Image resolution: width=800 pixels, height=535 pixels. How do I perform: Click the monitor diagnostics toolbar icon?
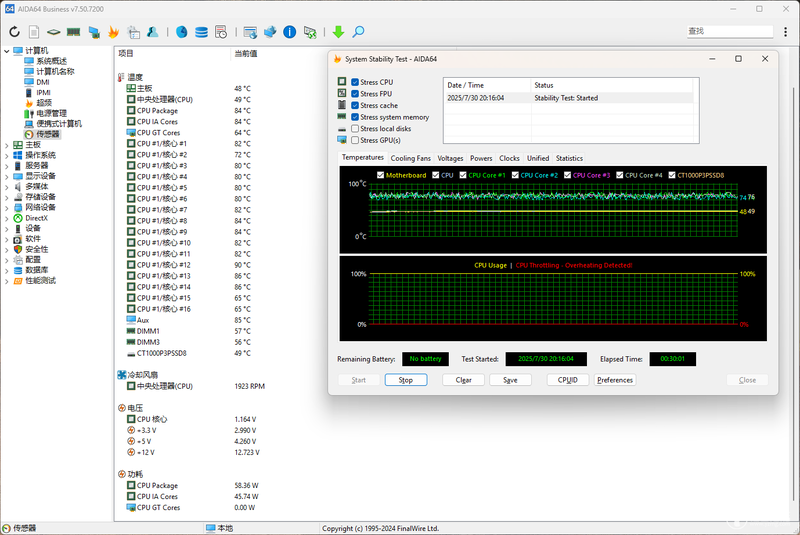pyautogui.click(x=94, y=32)
